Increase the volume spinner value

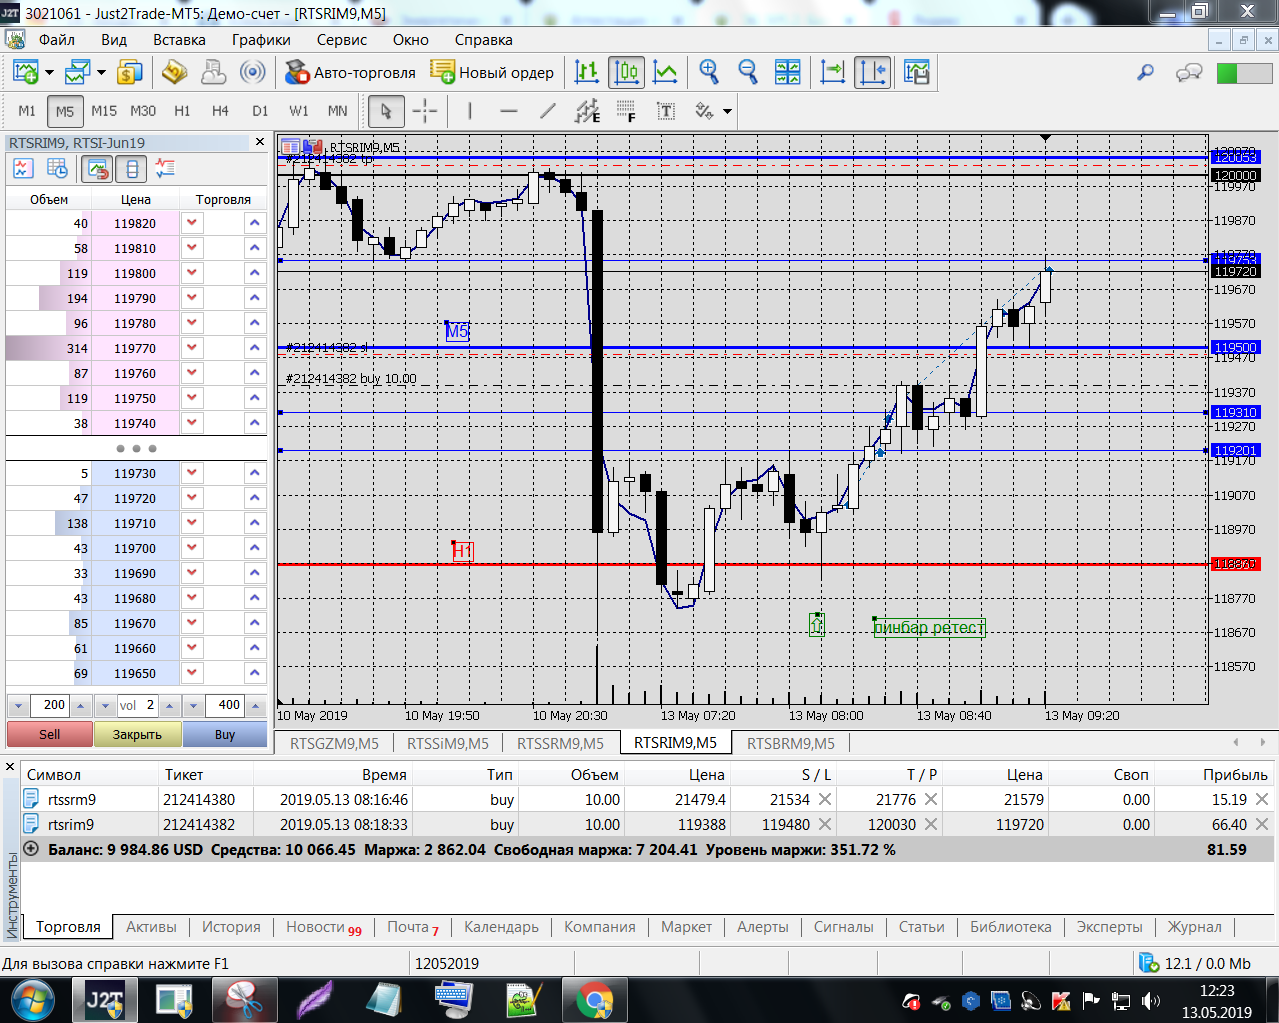click(169, 705)
